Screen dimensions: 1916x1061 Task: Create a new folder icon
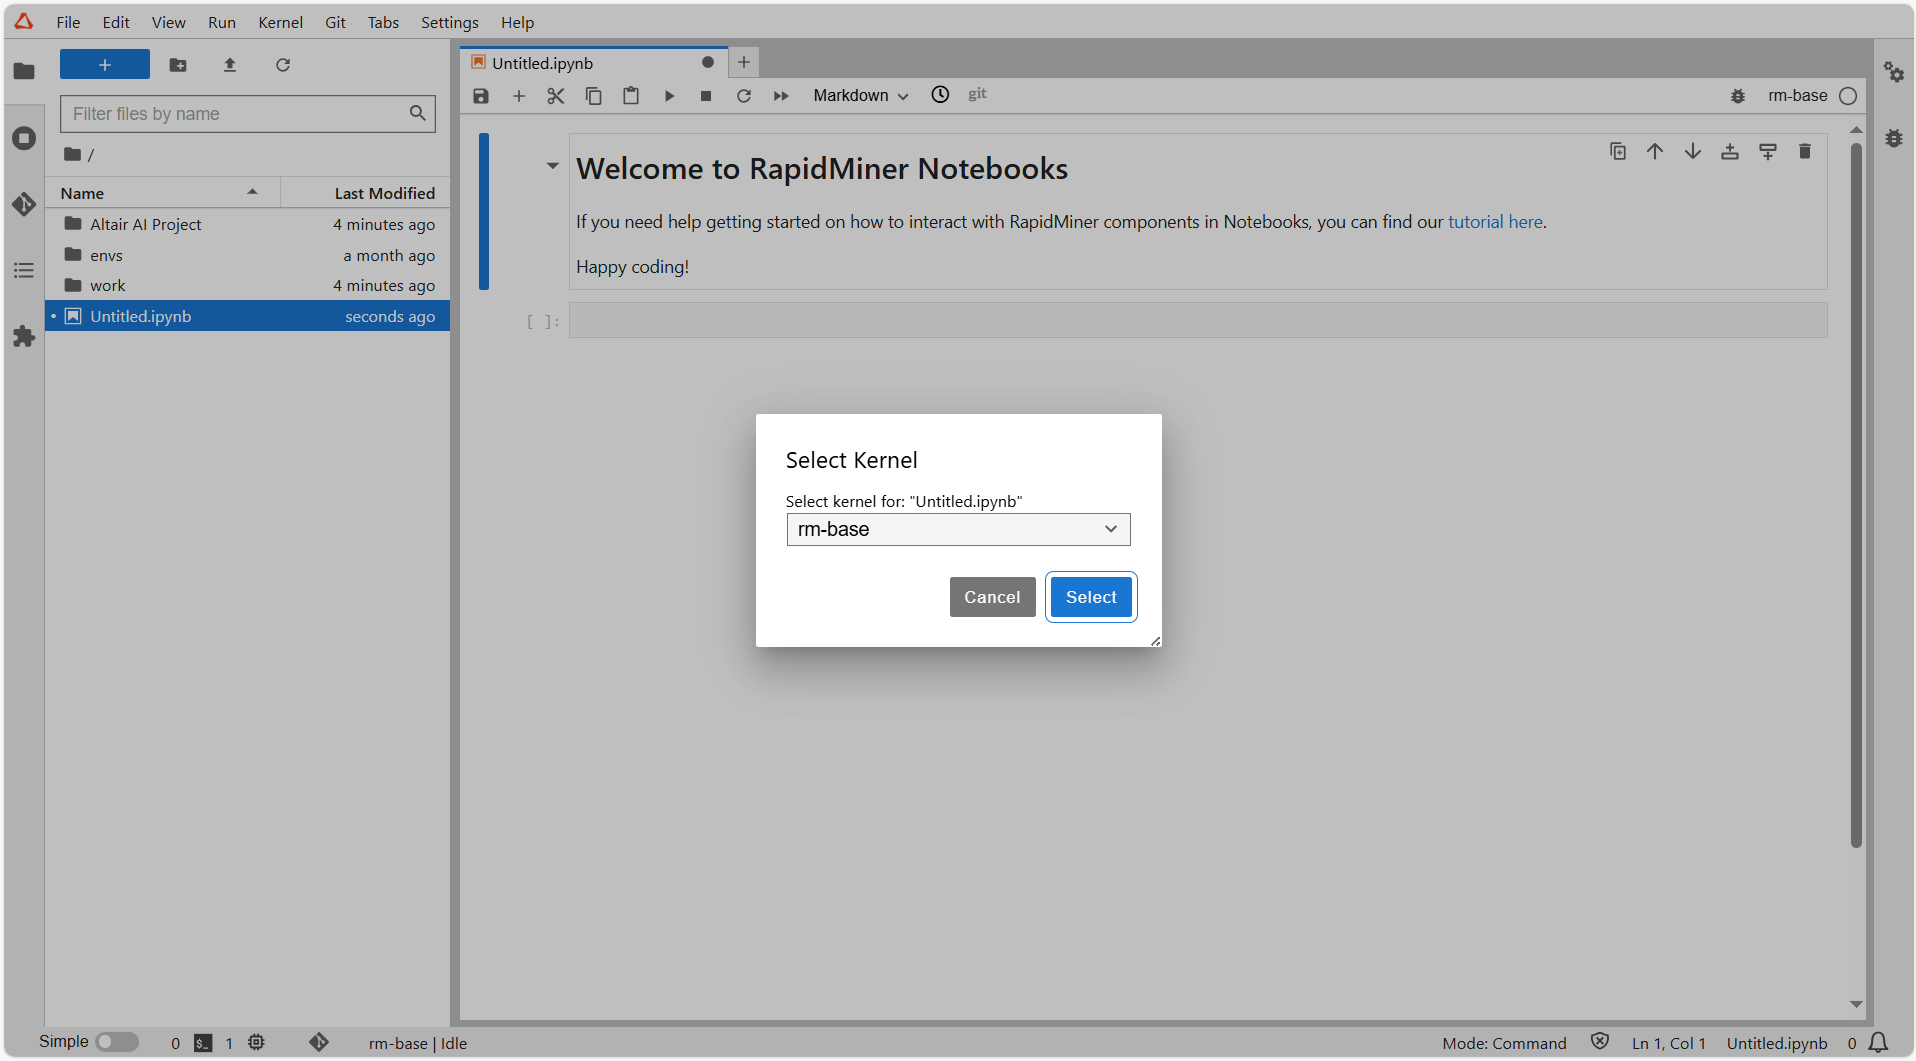(x=178, y=65)
